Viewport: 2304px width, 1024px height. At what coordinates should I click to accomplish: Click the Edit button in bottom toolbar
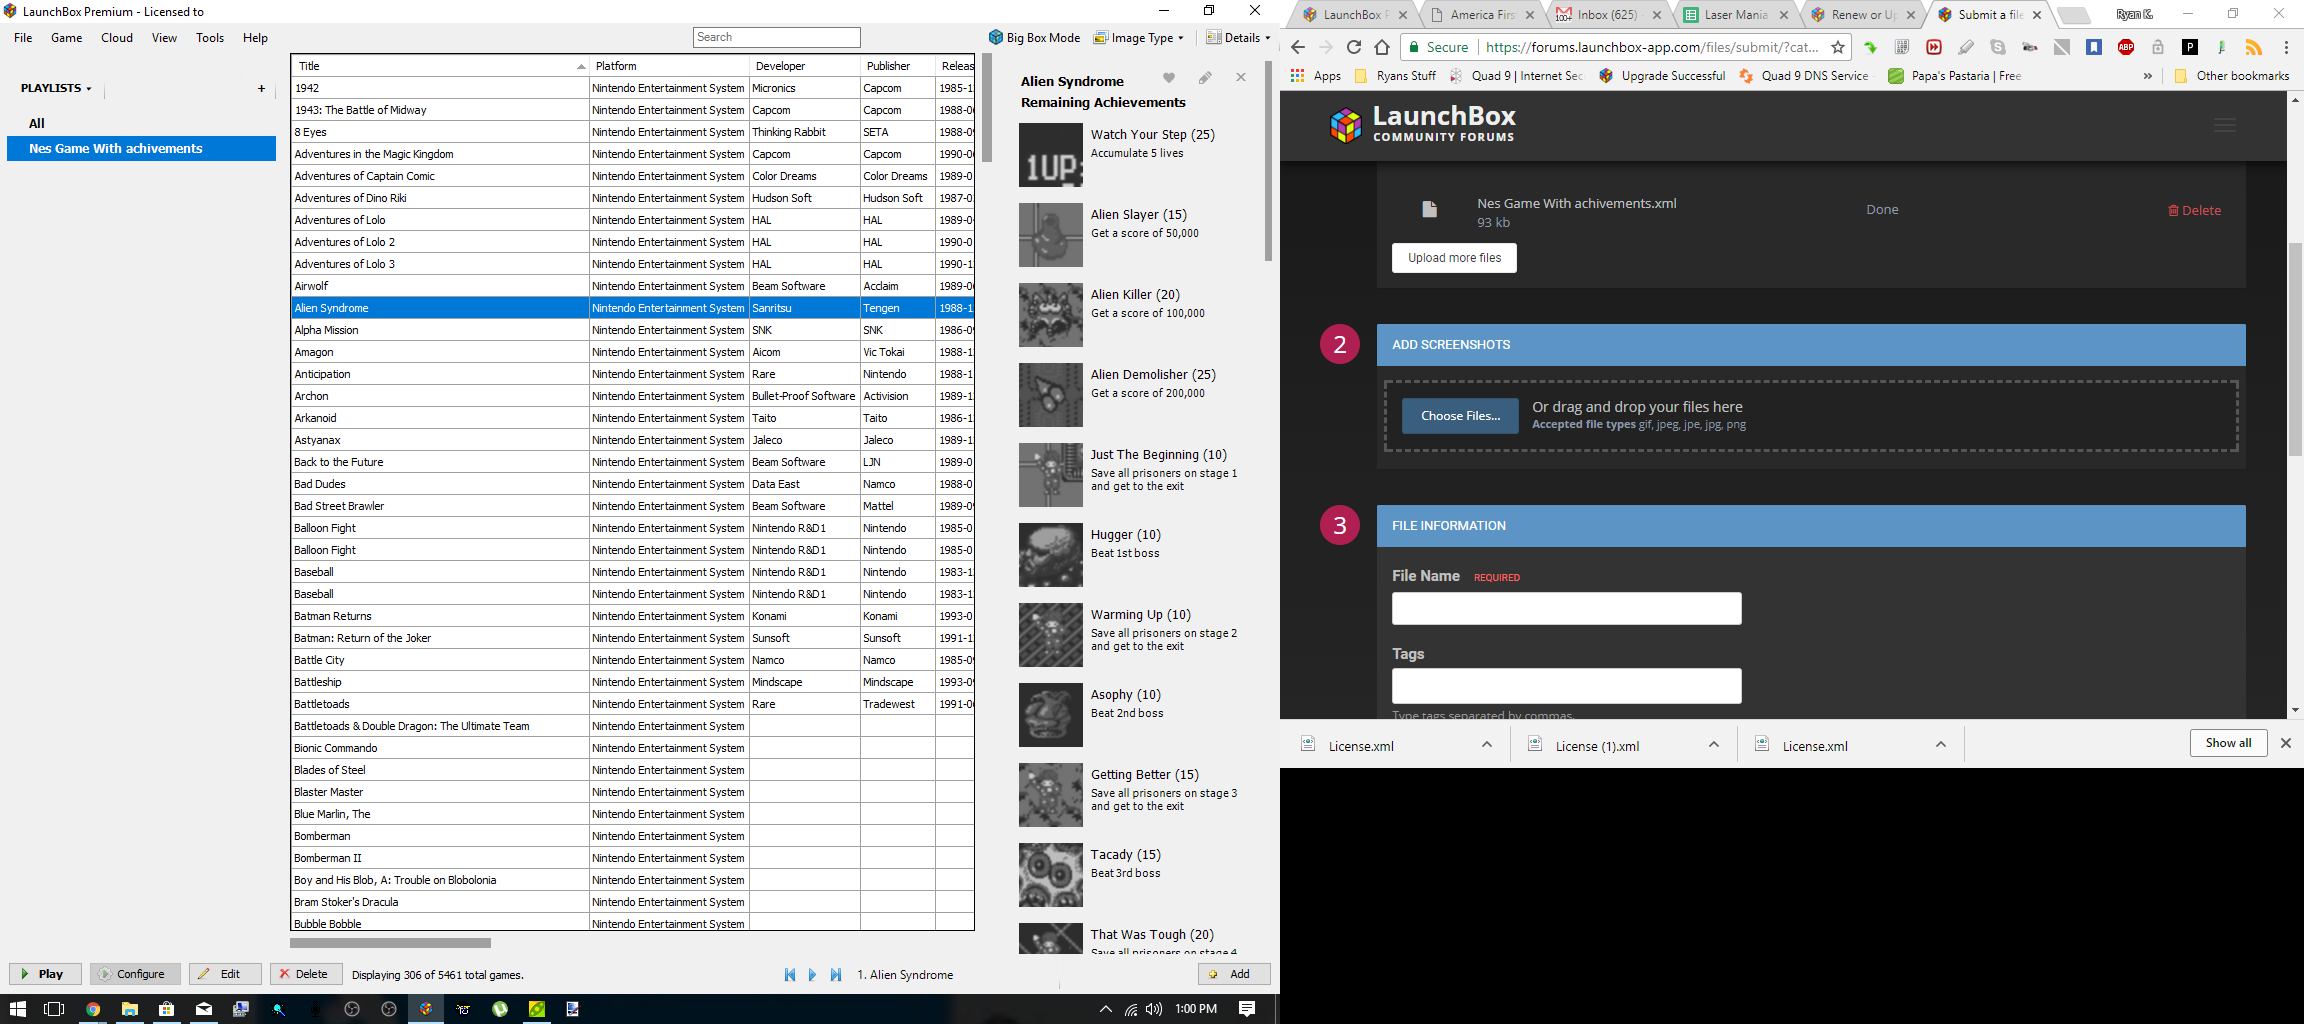[225, 974]
